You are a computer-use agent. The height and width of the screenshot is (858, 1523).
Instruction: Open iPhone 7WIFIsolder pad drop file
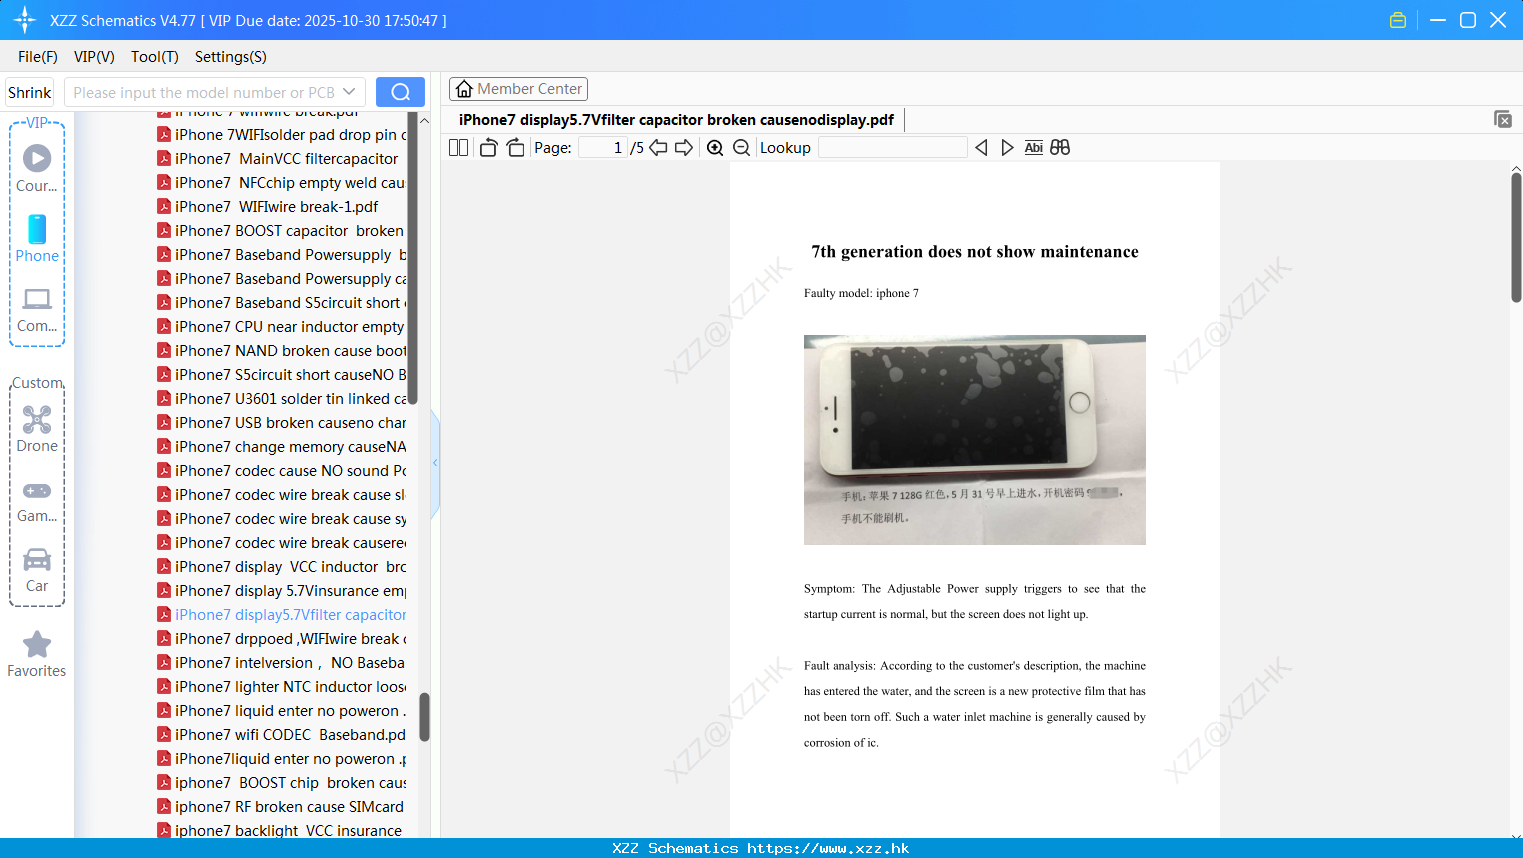(282, 134)
